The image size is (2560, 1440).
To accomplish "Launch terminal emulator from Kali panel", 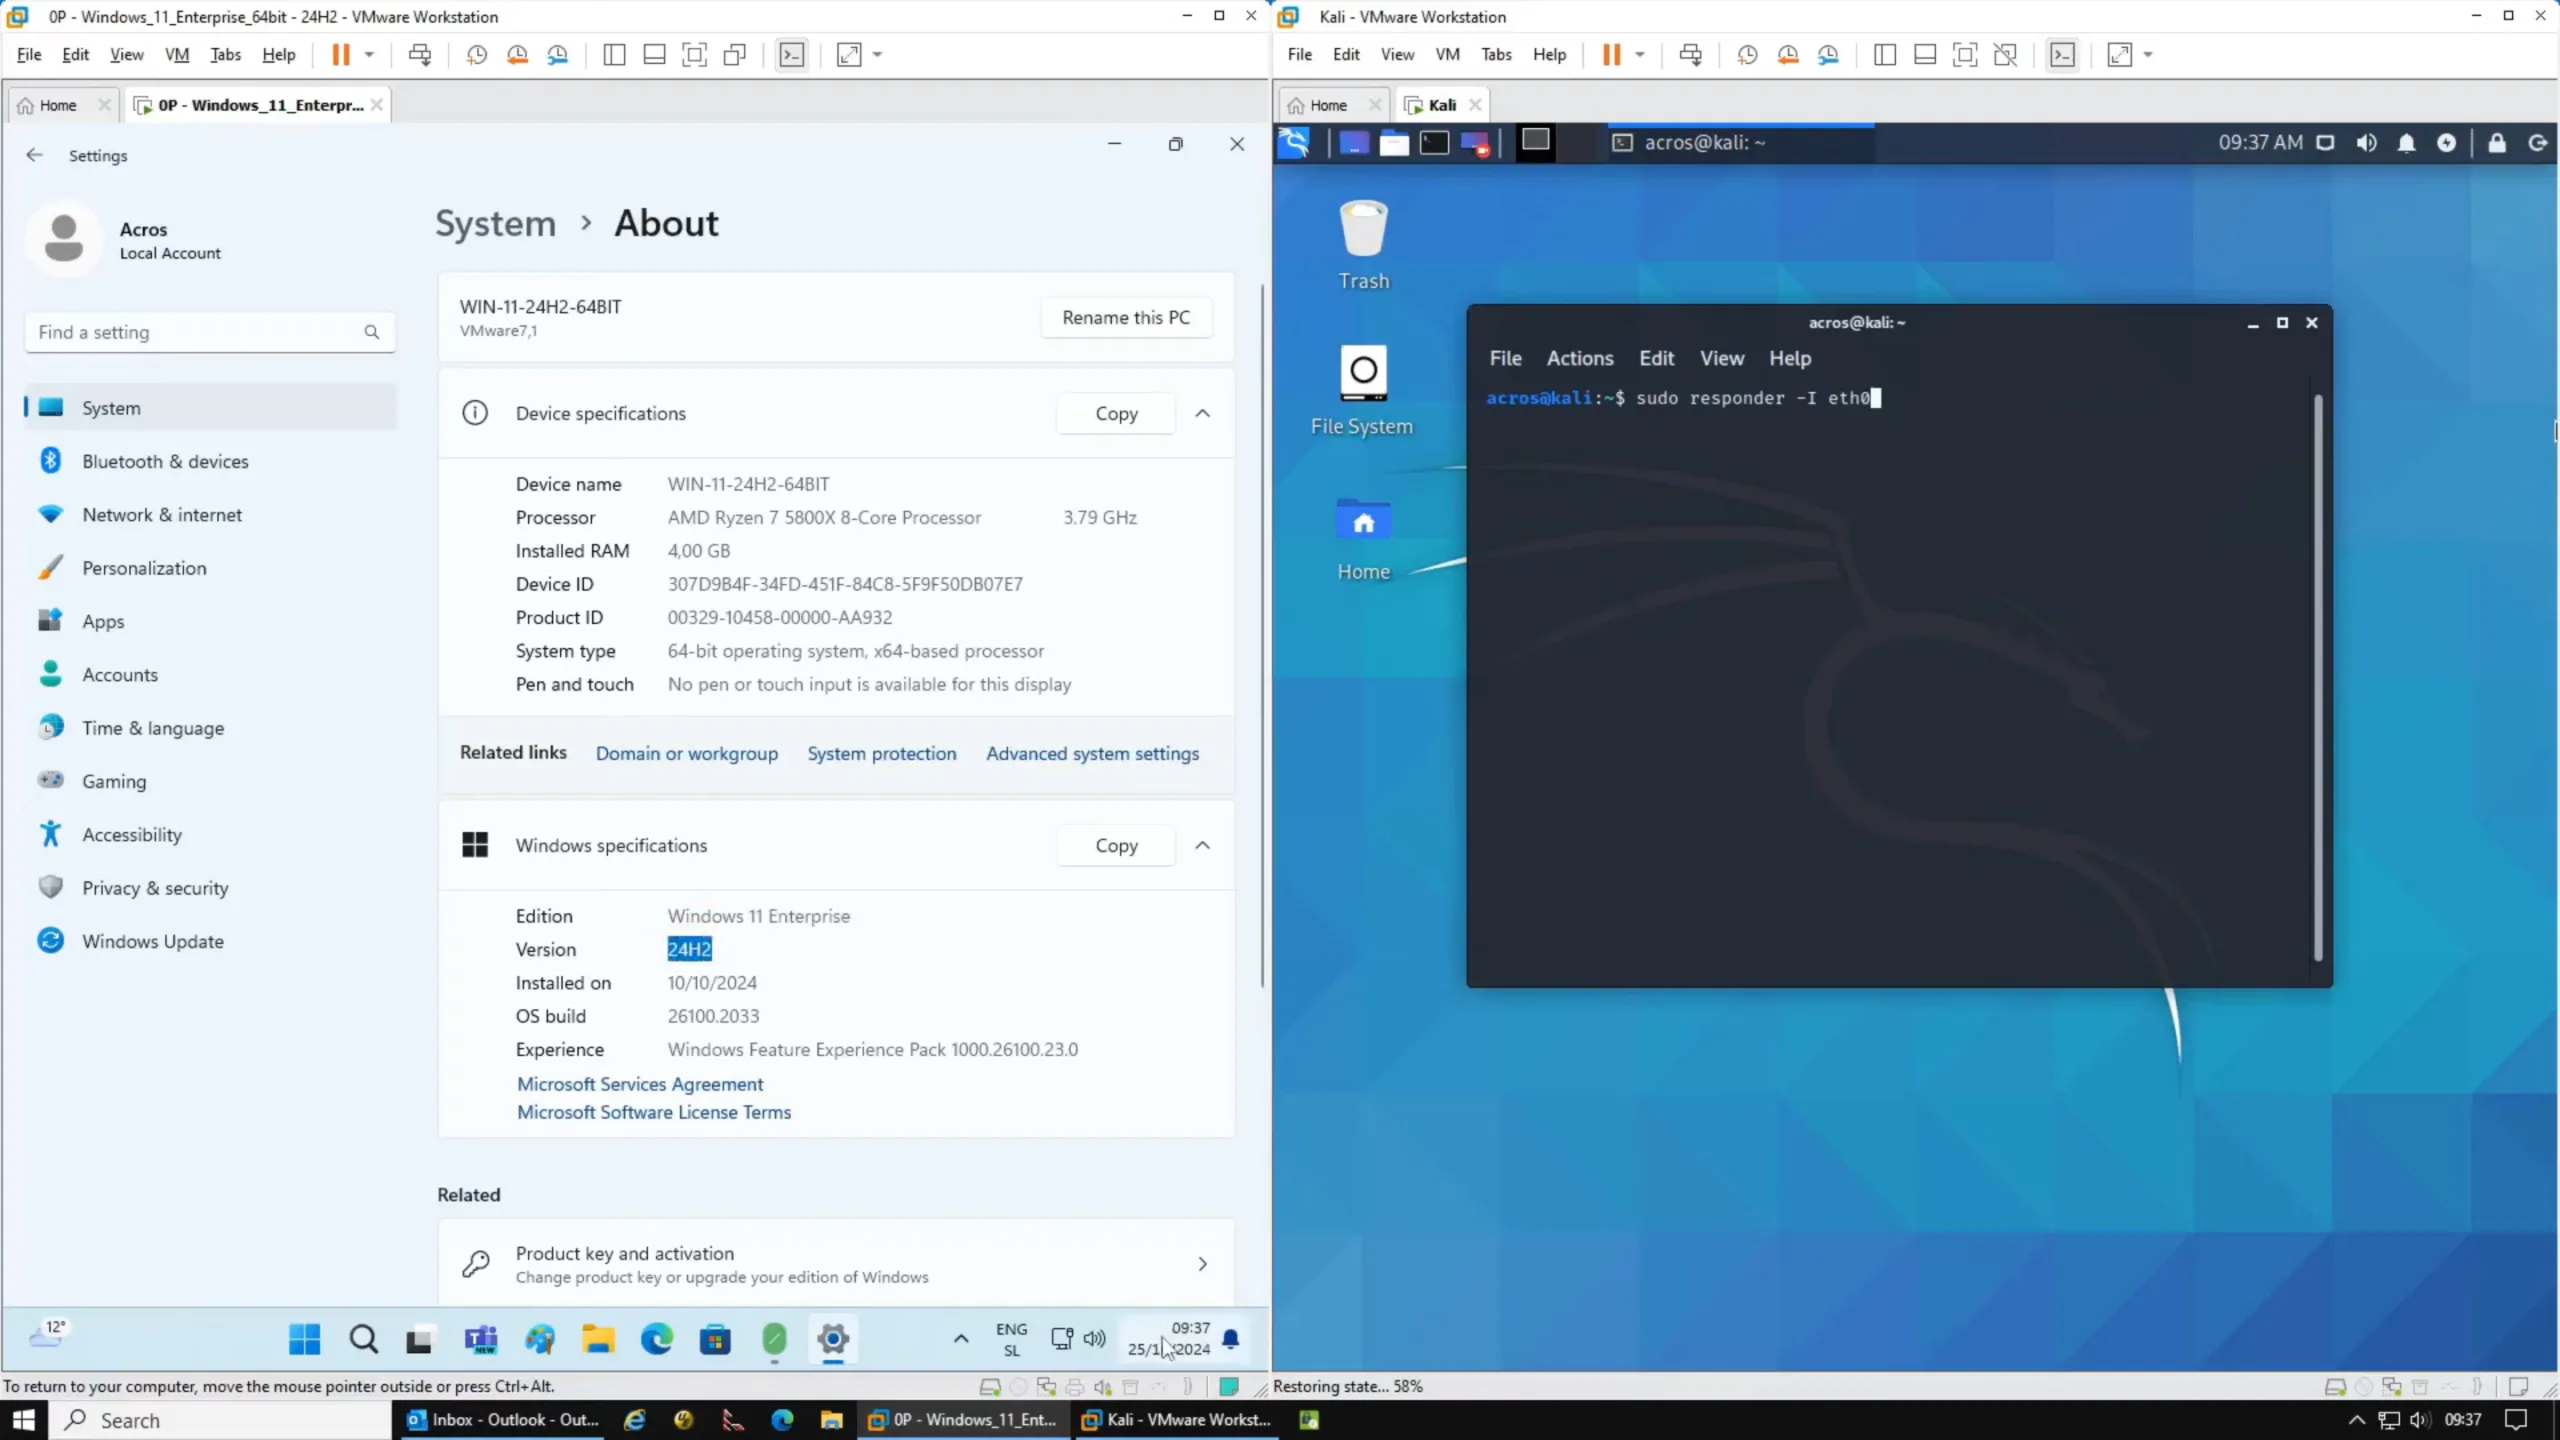I will (x=1434, y=143).
